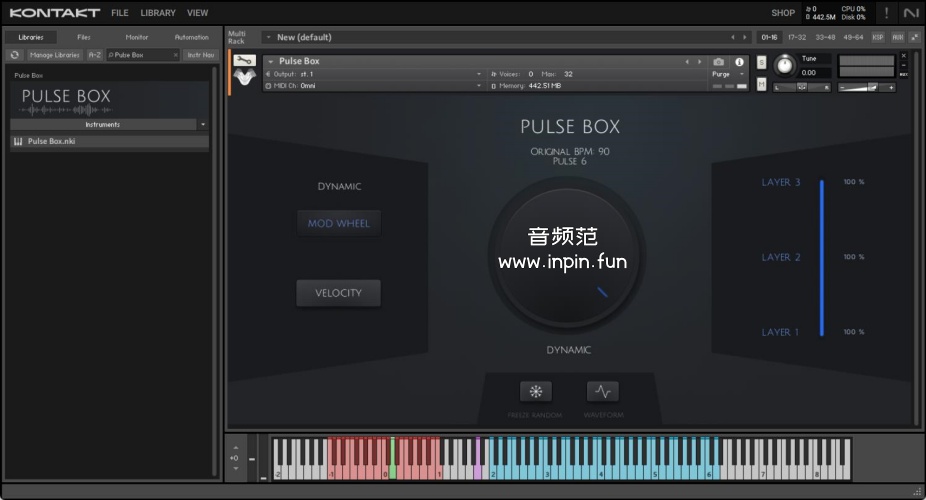
Task: Select rack page 49-64
Action: click(x=853, y=37)
